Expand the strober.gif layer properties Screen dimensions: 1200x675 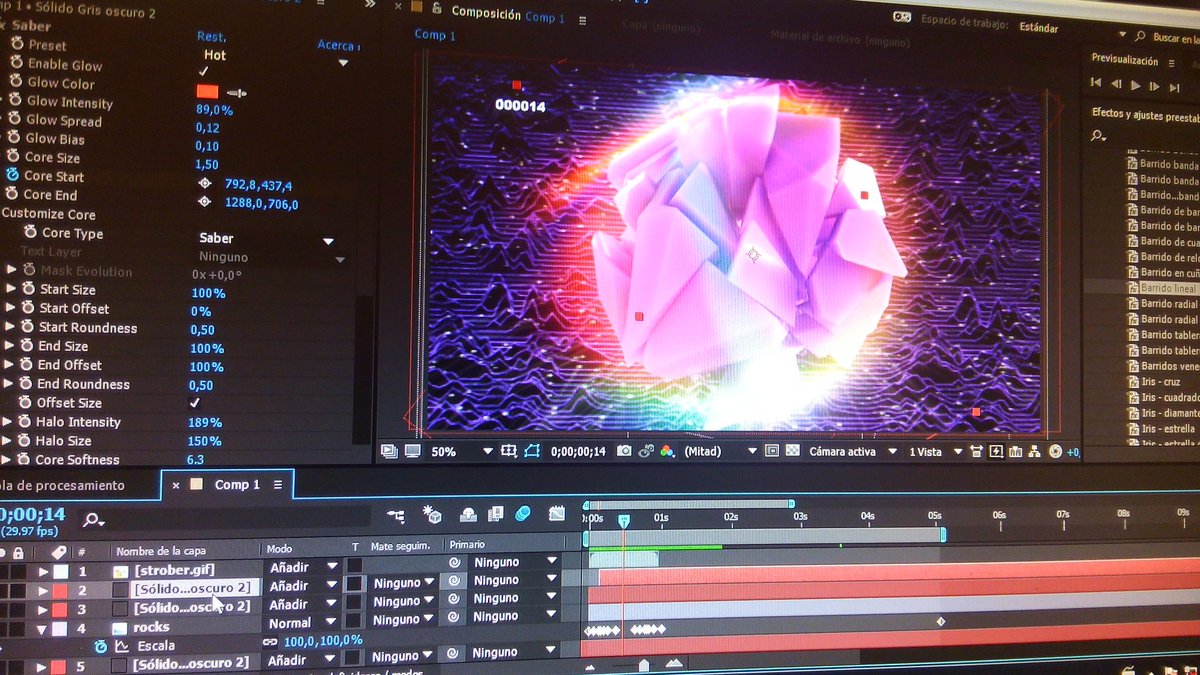[43, 572]
